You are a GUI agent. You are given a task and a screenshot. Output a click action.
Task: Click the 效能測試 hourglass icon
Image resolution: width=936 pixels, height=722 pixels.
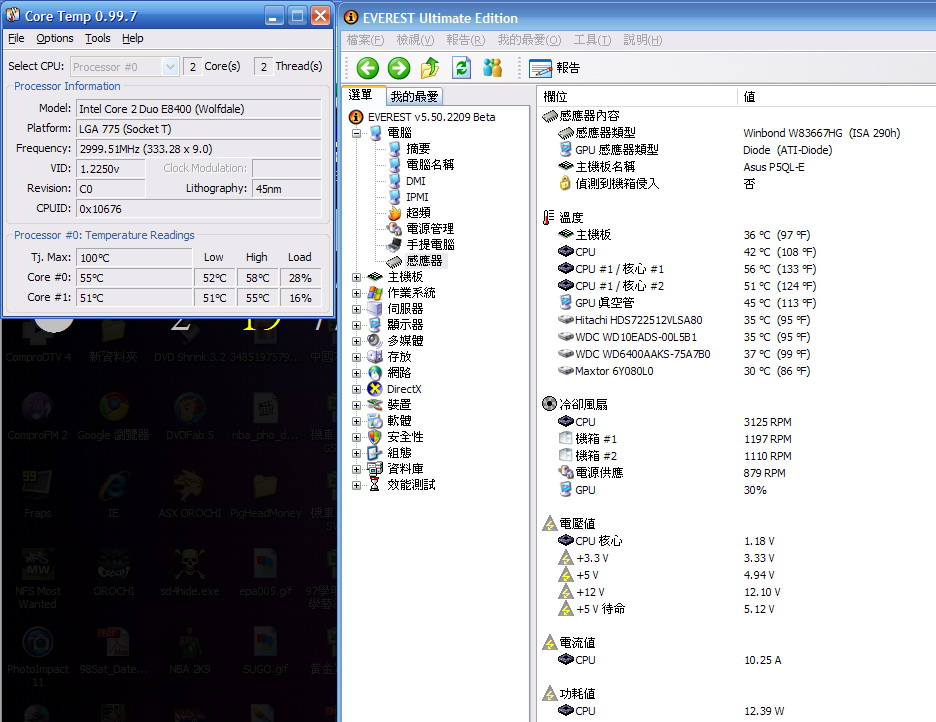click(x=374, y=485)
